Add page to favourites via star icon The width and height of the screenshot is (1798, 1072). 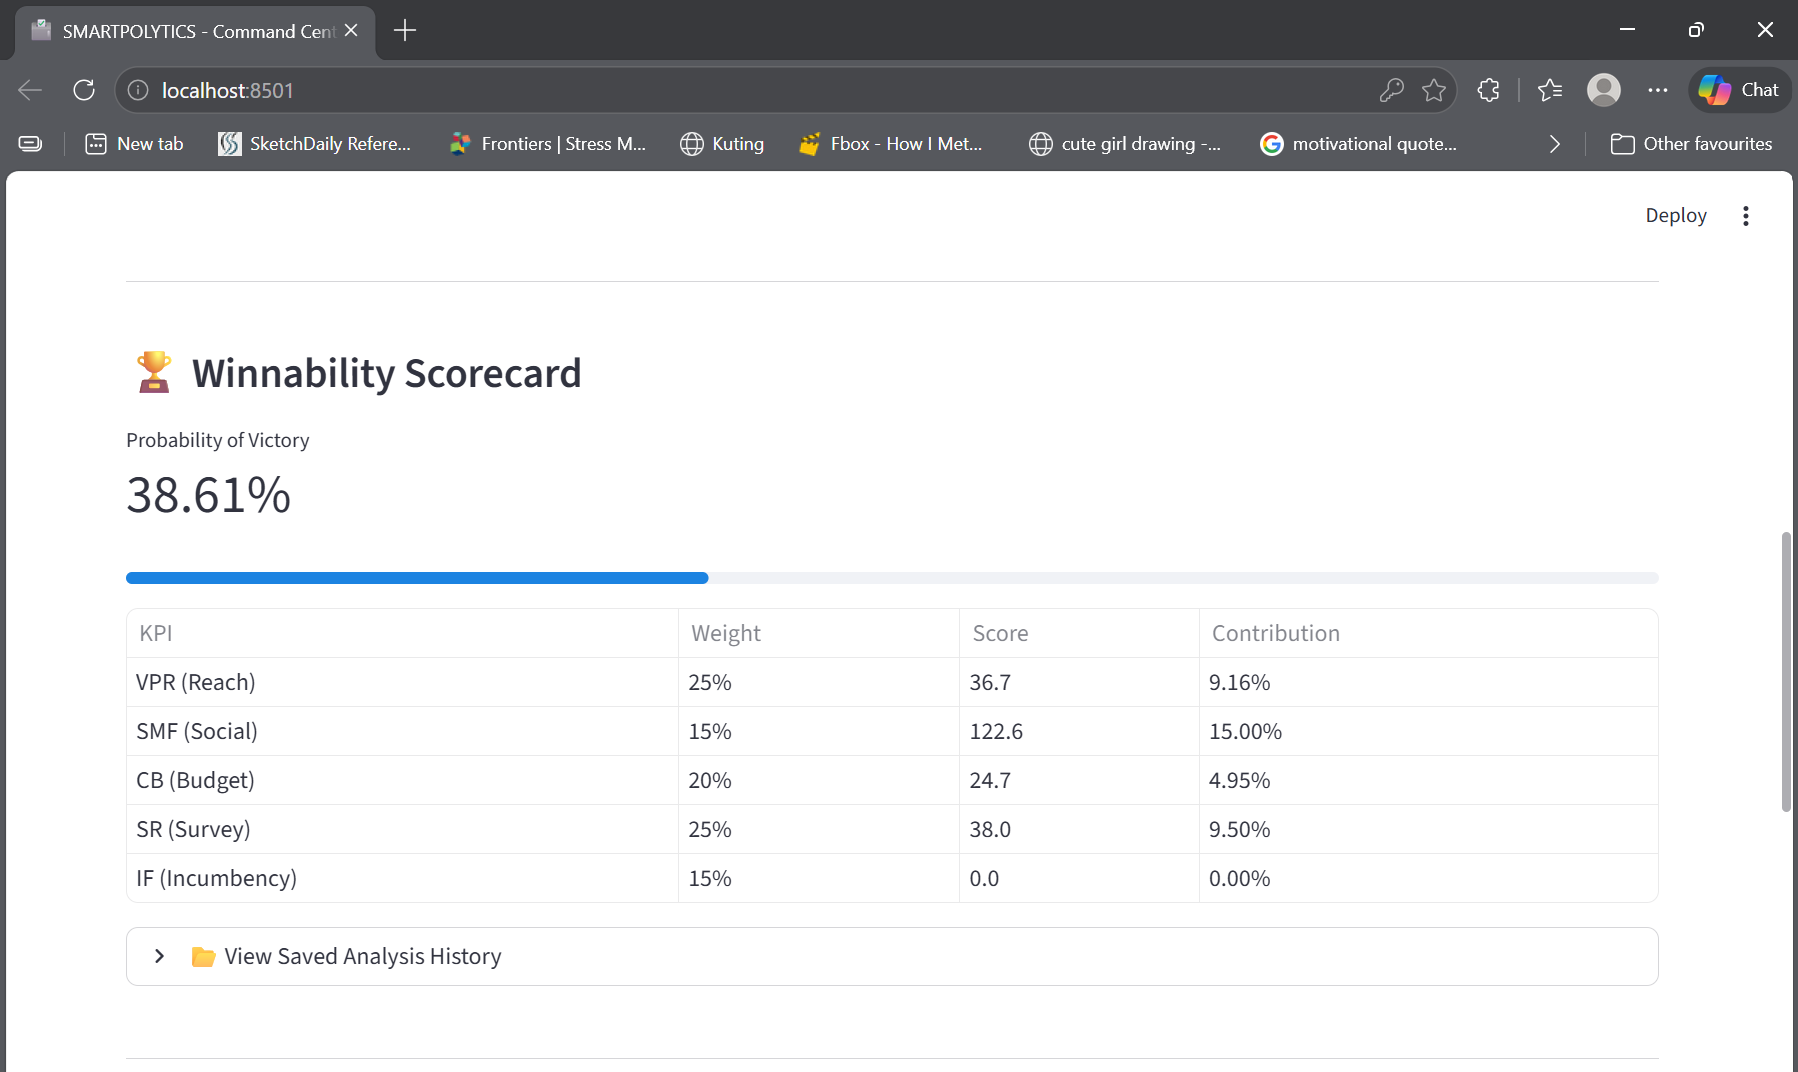[1434, 90]
